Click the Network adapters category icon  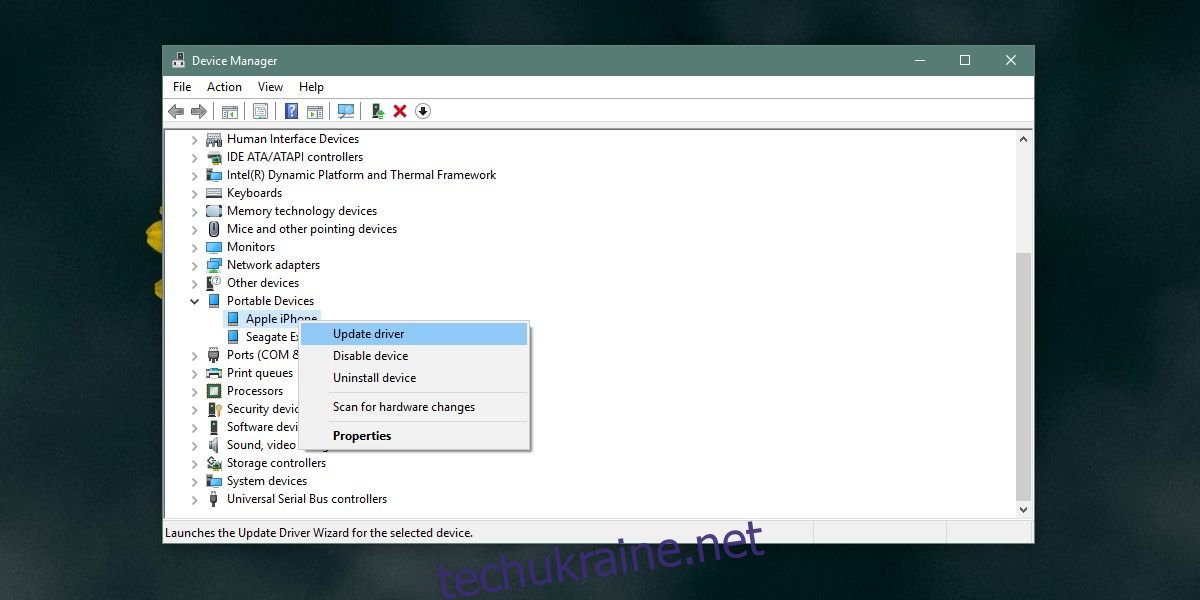(214, 265)
